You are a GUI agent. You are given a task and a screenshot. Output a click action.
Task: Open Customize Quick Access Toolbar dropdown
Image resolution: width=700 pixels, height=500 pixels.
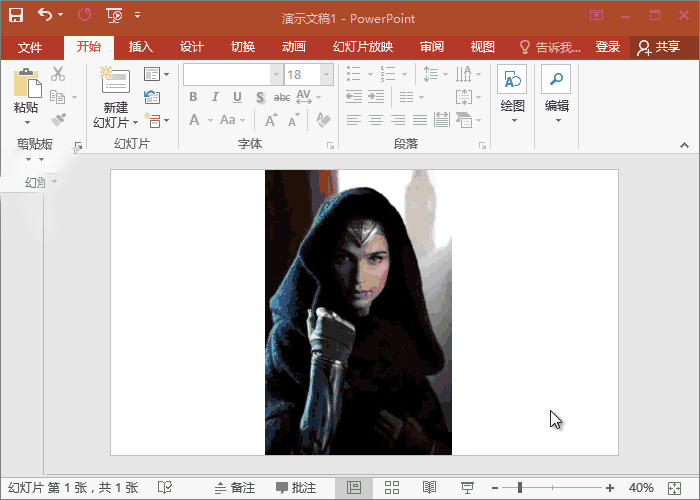138,15
